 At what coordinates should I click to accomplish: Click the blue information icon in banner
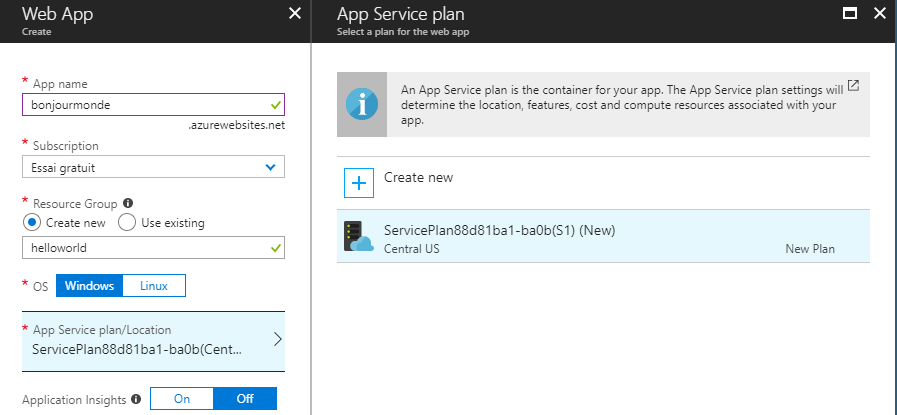click(361, 104)
